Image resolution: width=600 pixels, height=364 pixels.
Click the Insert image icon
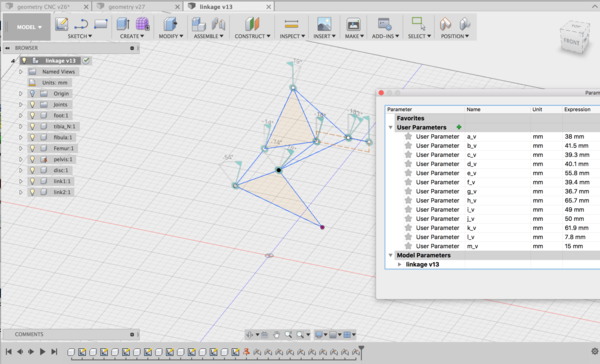click(x=324, y=24)
